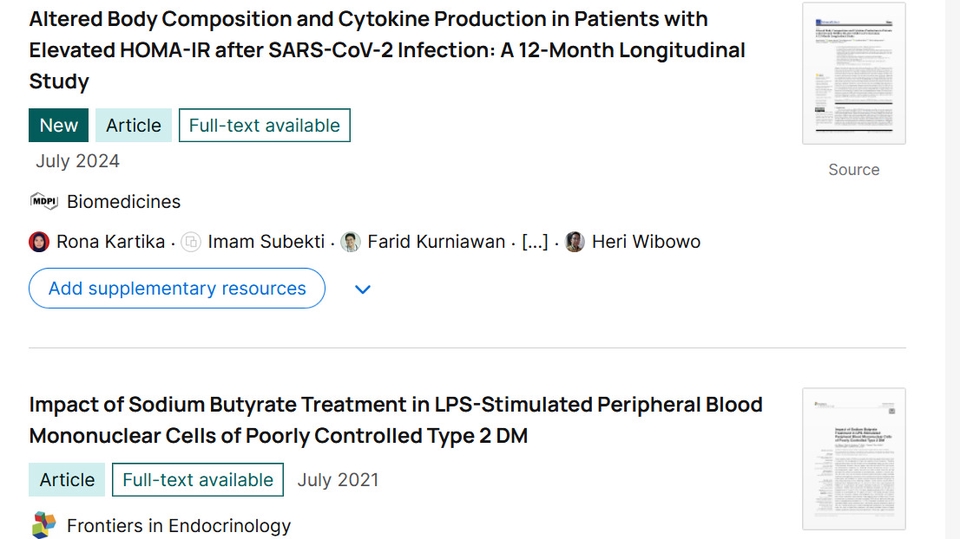Viewport: 960px width, 539px height.
Task: Open Rona Kartika author name link
Action: (x=110, y=242)
